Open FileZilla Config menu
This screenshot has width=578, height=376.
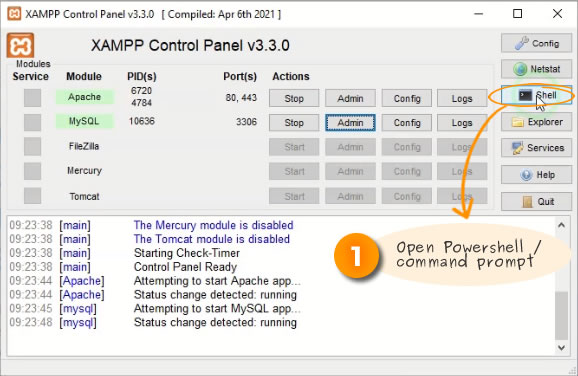407,147
